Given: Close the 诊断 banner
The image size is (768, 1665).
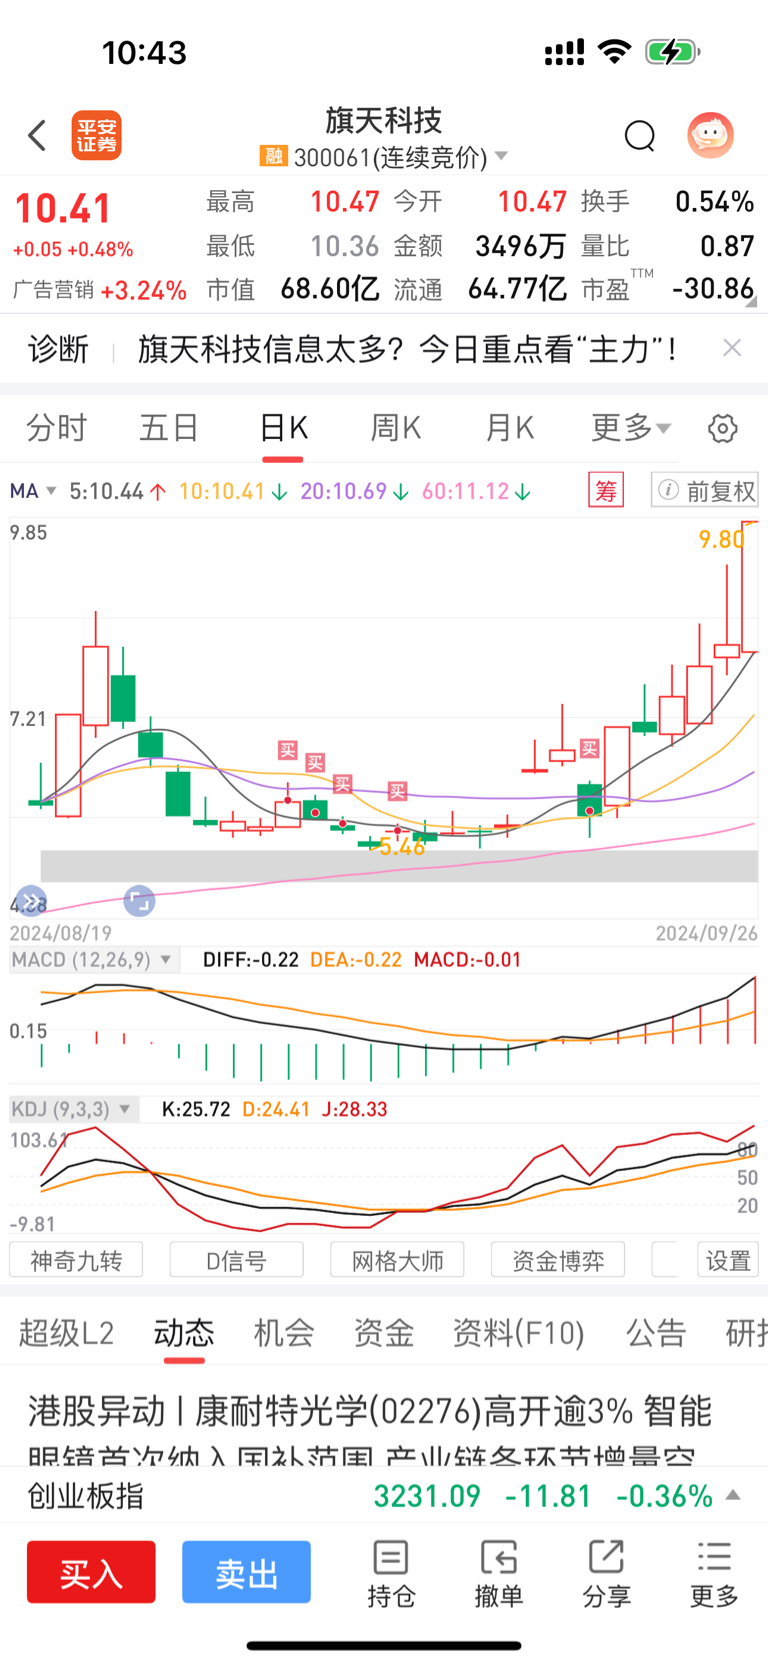Looking at the screenshot, I should click(x=732, y=347).
